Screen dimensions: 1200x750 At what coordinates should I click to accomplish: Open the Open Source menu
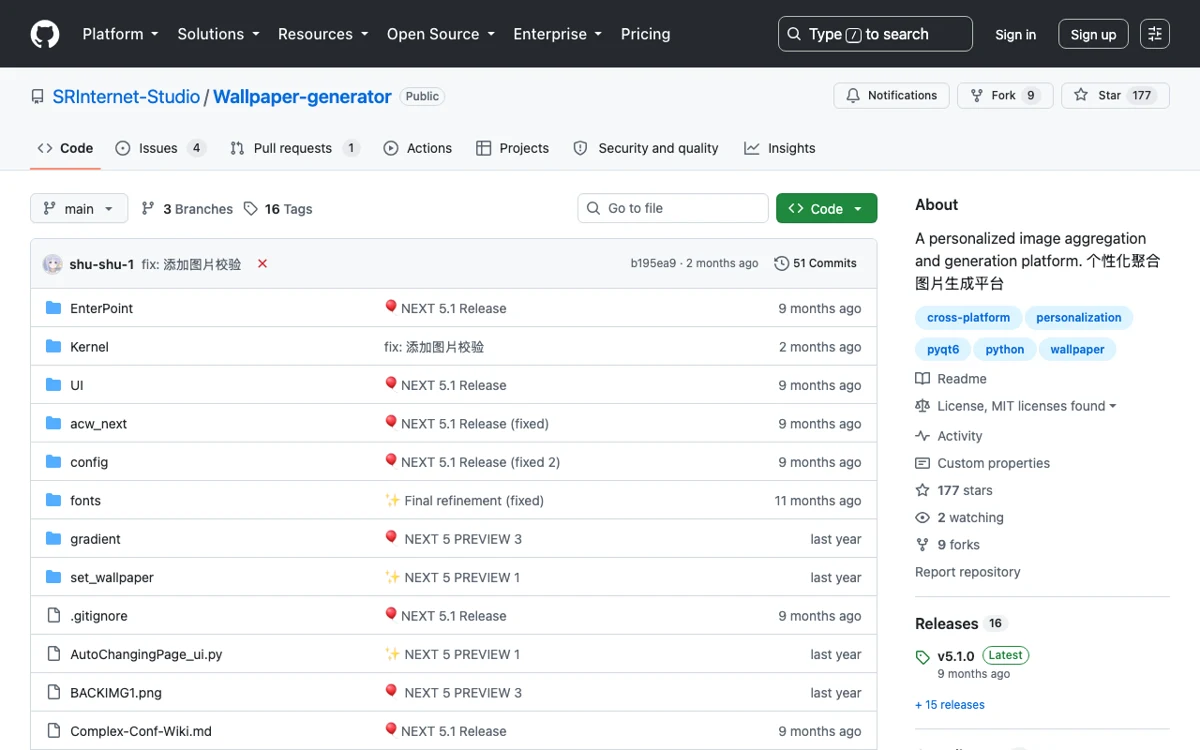(x=441, y=34)
